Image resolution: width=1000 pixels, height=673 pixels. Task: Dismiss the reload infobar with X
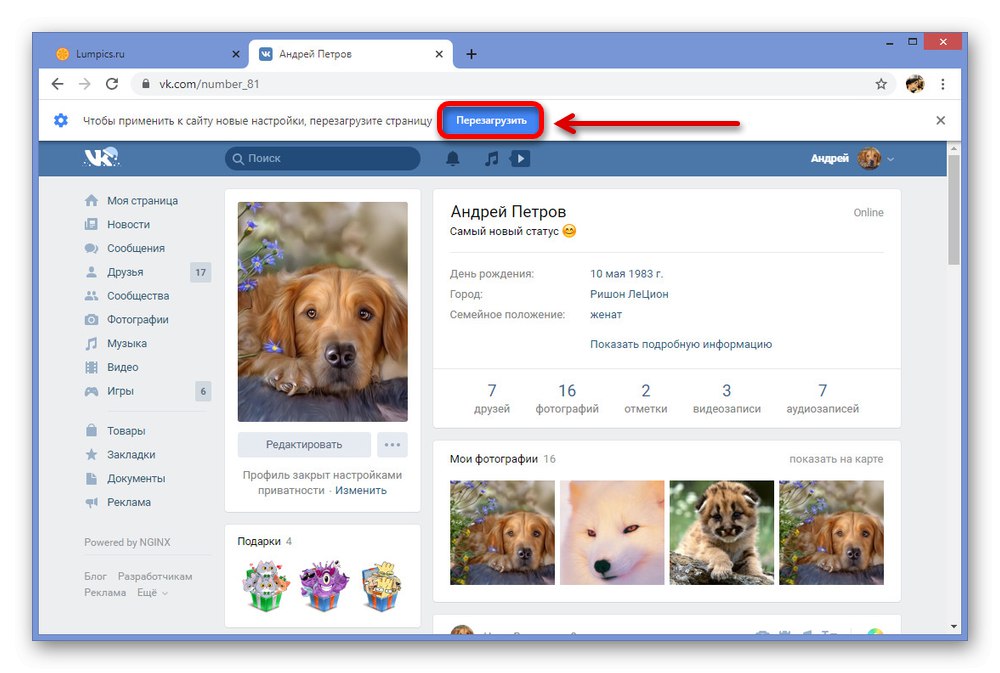940,120
